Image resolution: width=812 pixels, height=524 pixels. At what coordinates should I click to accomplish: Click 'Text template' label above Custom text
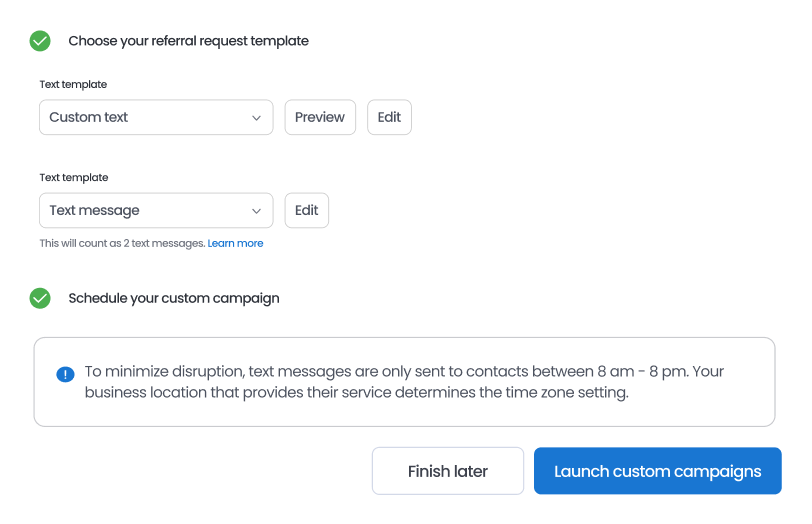(x=73, y=85)
